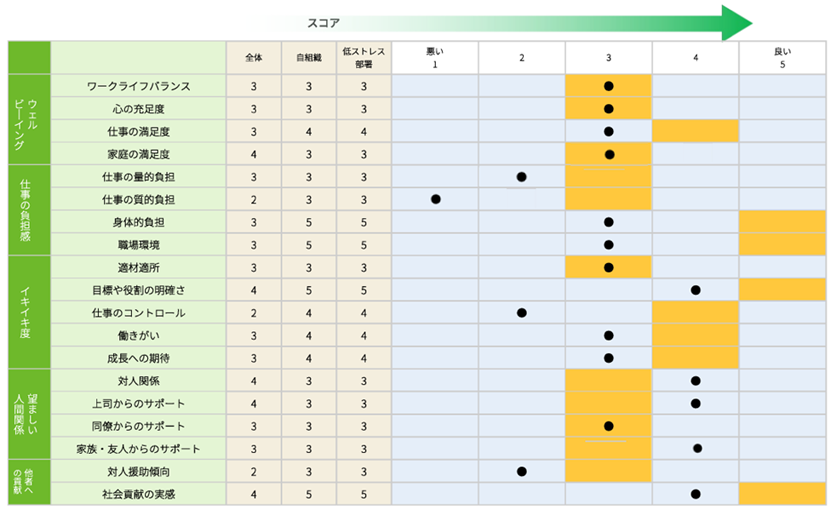The image size is (840, 509).
Task: Click the orange cell in 仕事の満足度 row
Action: pyautogui.click(x=695, y=131)
